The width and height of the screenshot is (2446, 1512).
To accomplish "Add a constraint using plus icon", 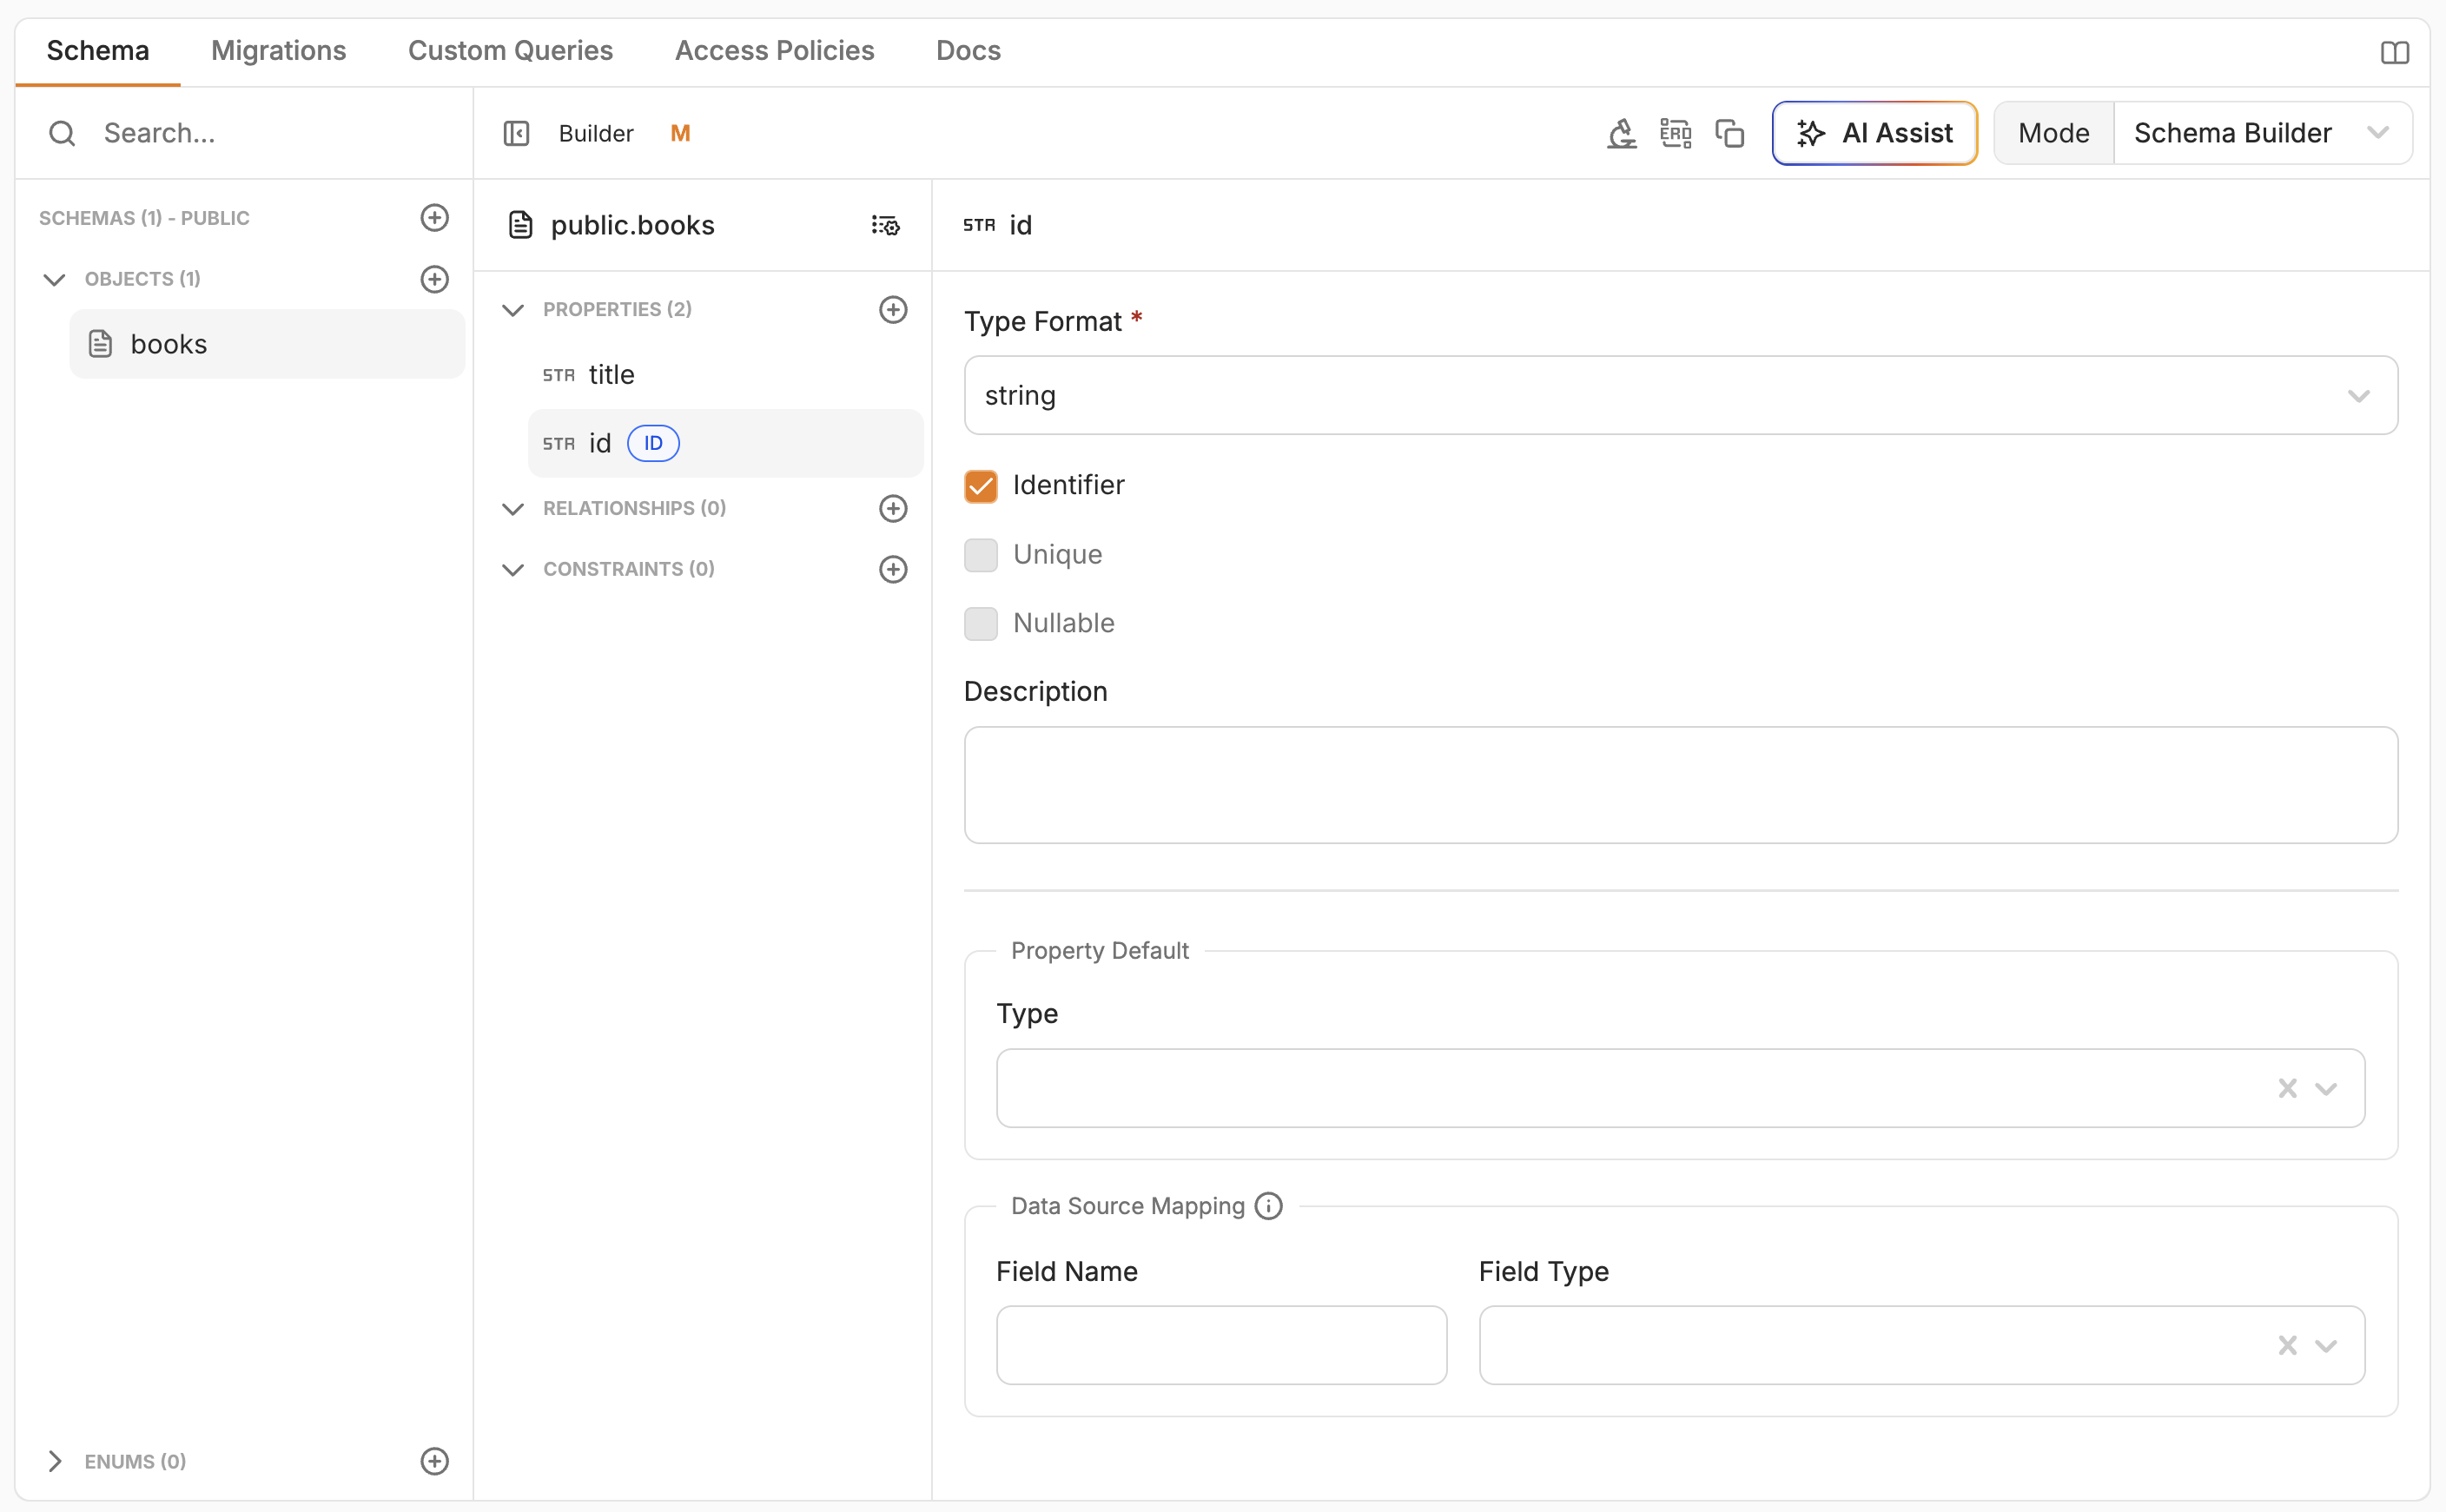I will pos(892,569).
